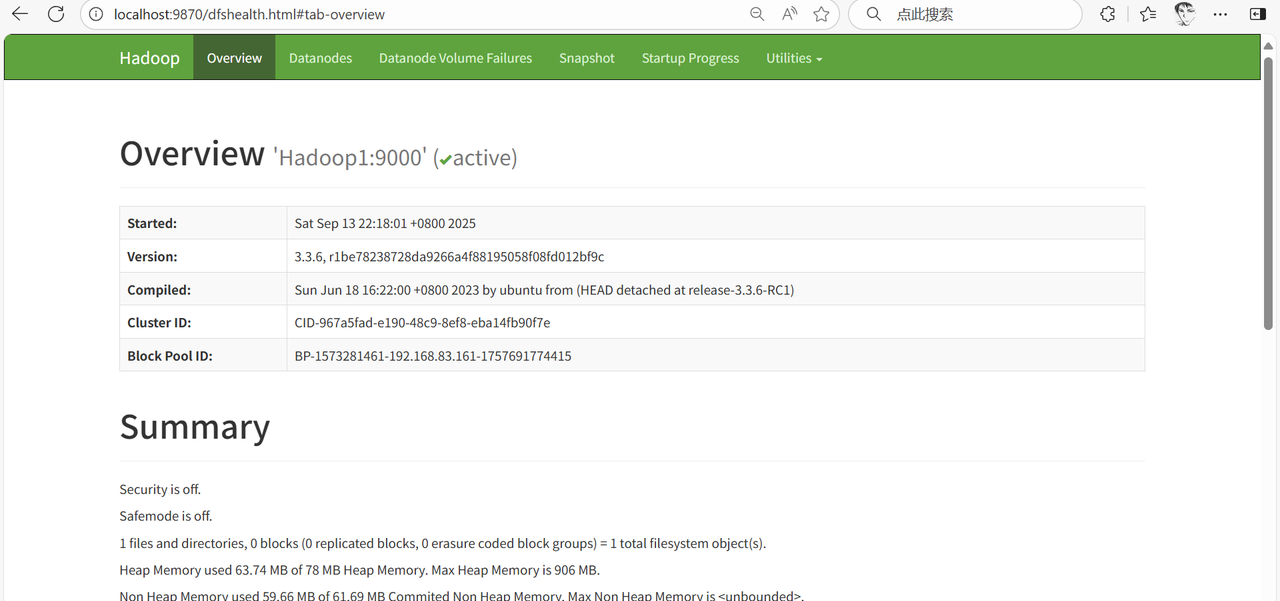View site information icon in address bar
Viewport: 1280px width, 601px height.
(94, 14)
